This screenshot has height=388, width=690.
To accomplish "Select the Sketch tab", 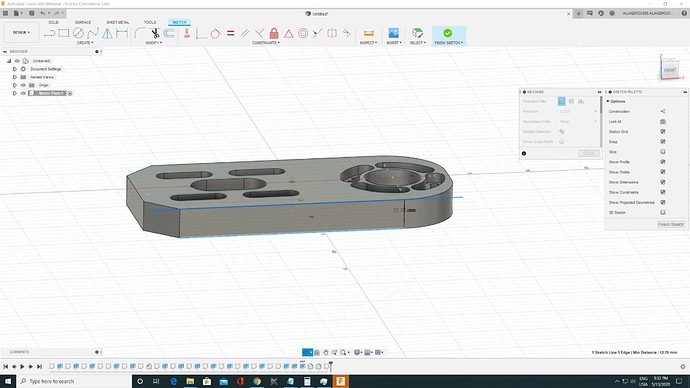I will [179, 22].
